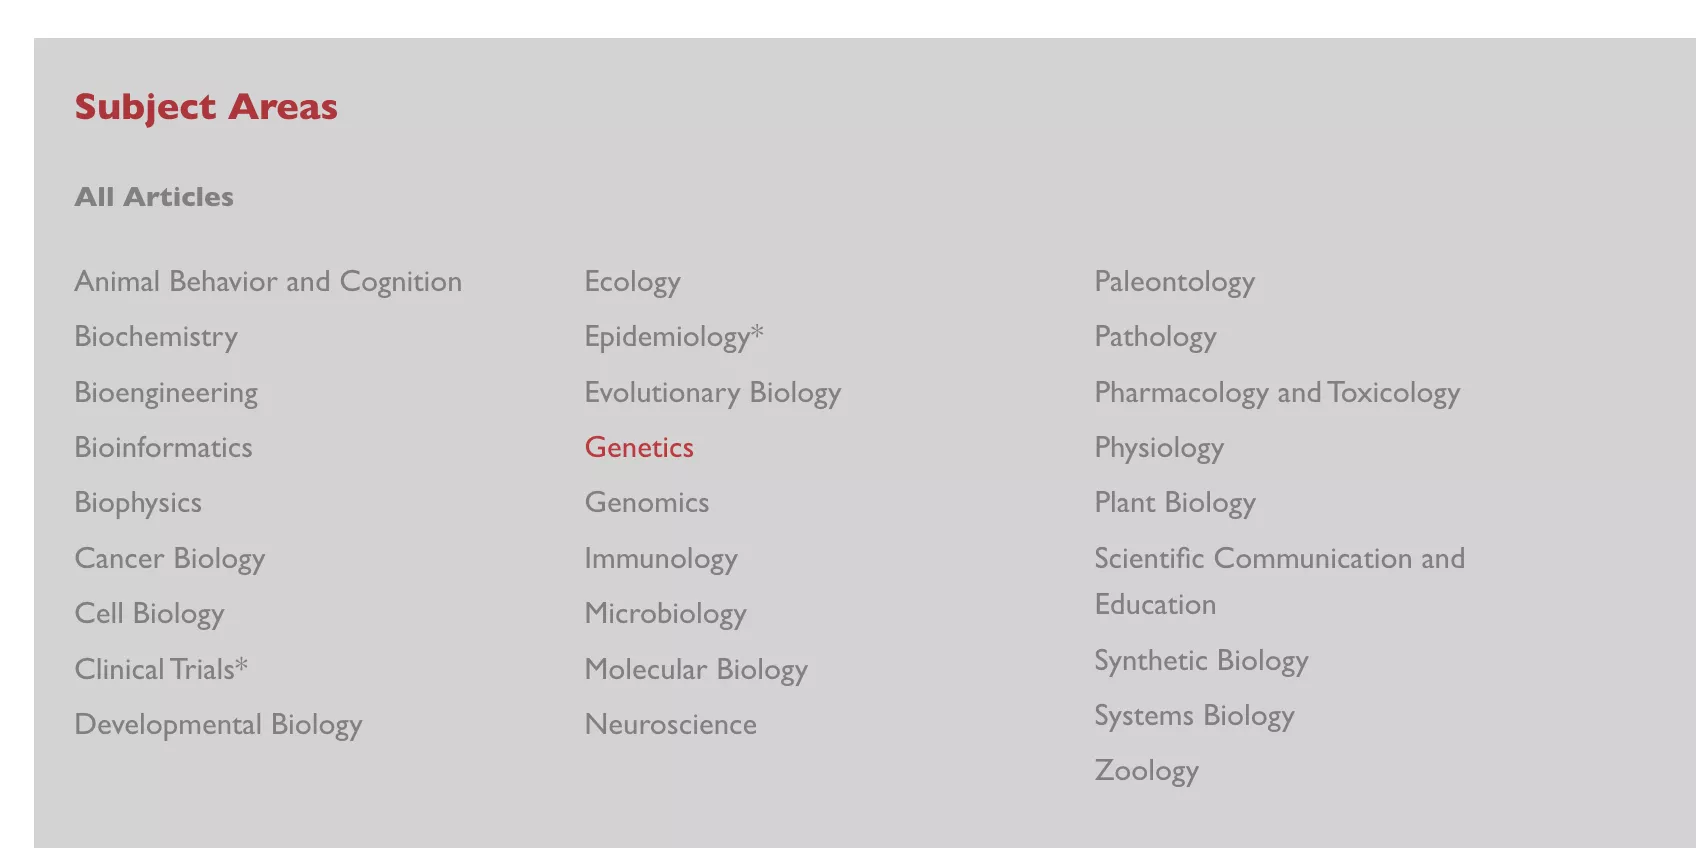Image resolution: width=1696 pixels, height=848 pixels.
Task: Open the Biochemistry category
Action: pos(156,337)
